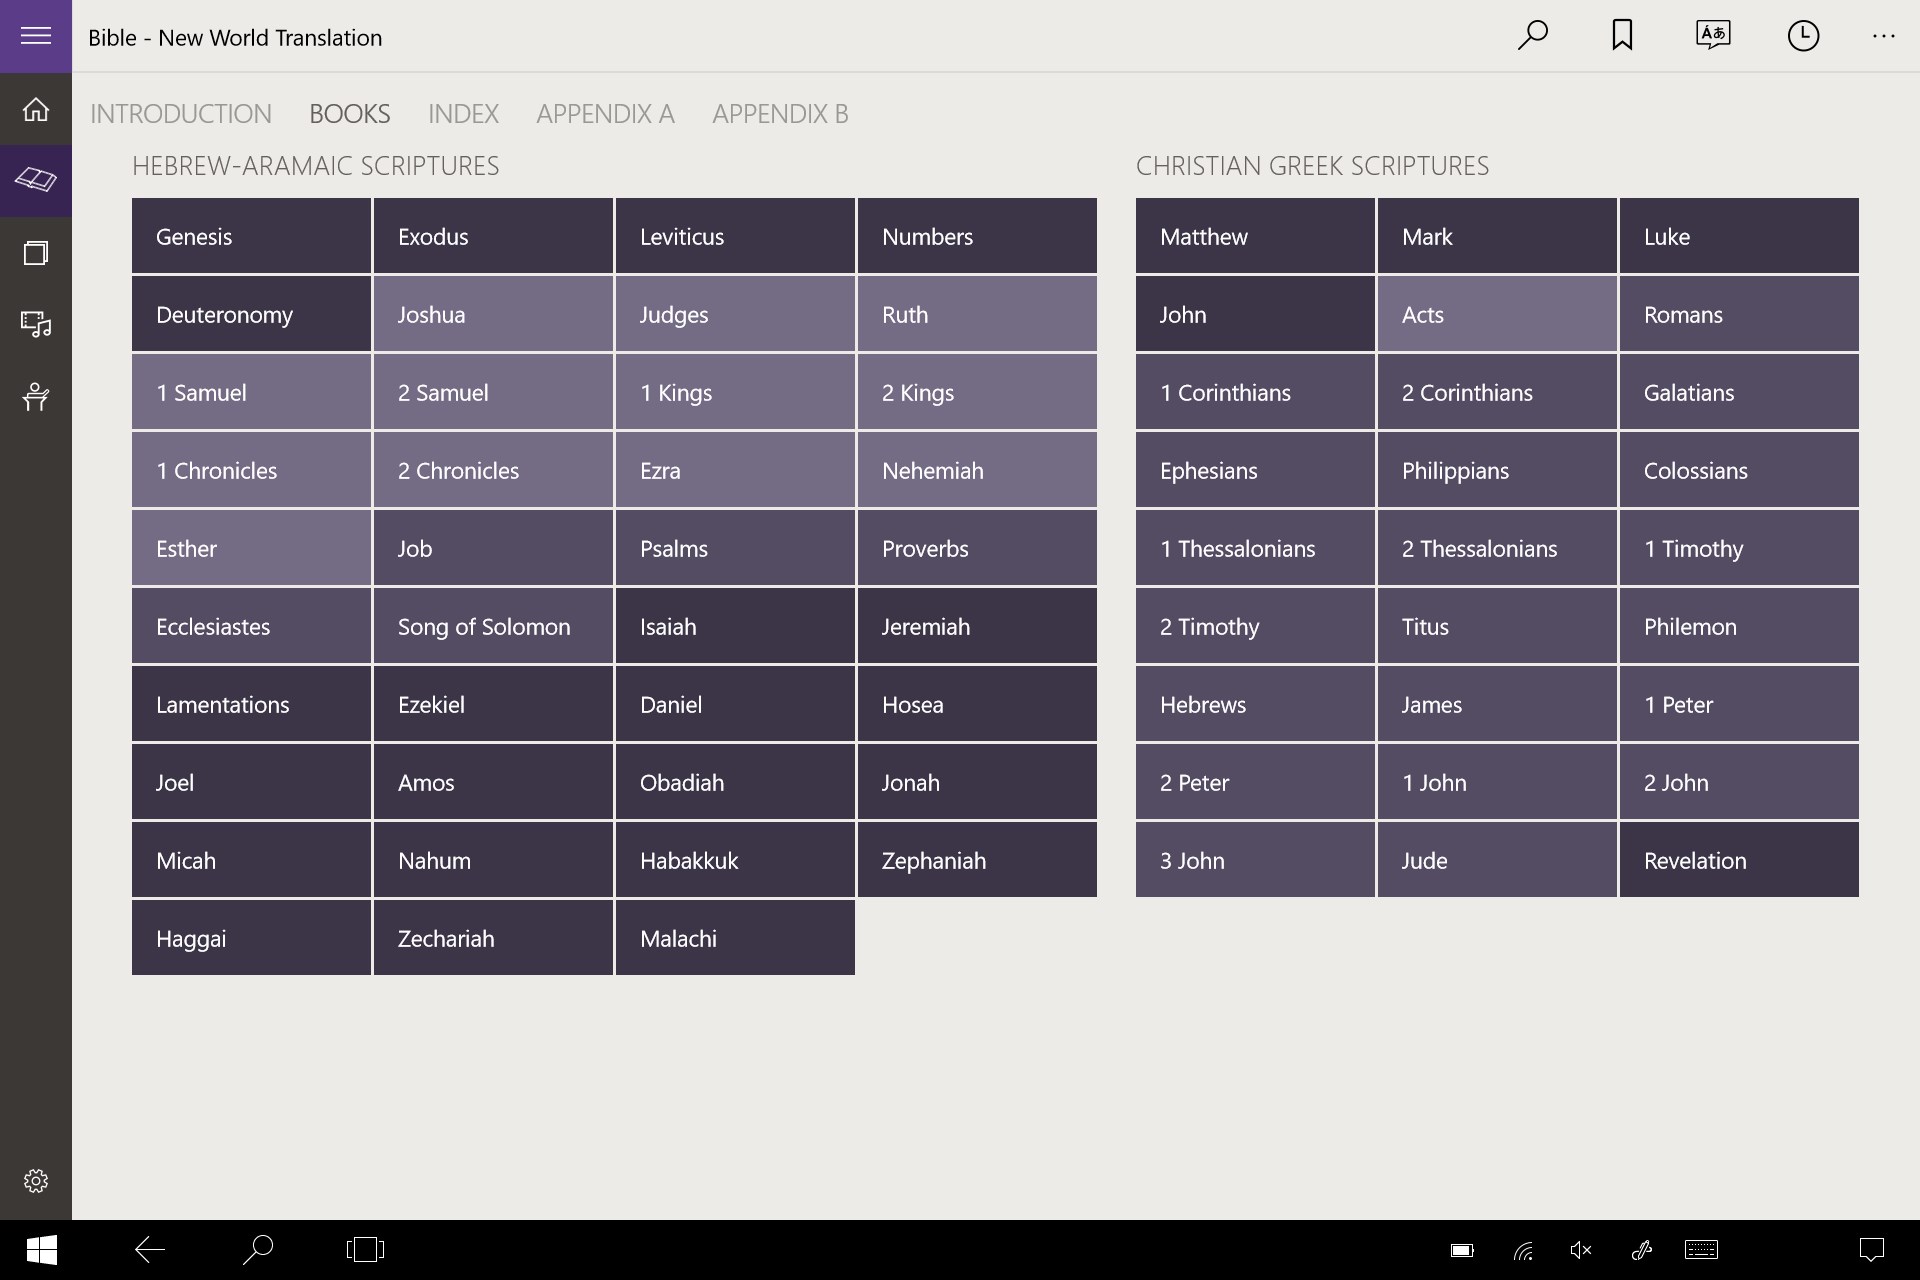Open the Meetings sidebar icon

tap(36, 397)
